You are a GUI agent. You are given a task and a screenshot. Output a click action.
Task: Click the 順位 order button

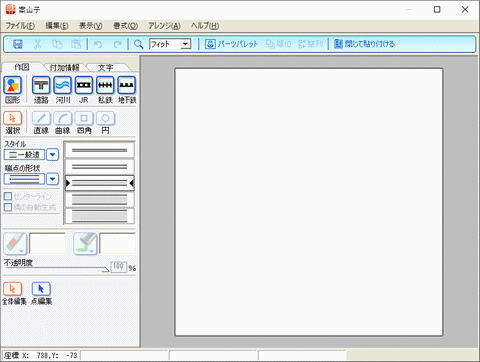click(279, 44)
